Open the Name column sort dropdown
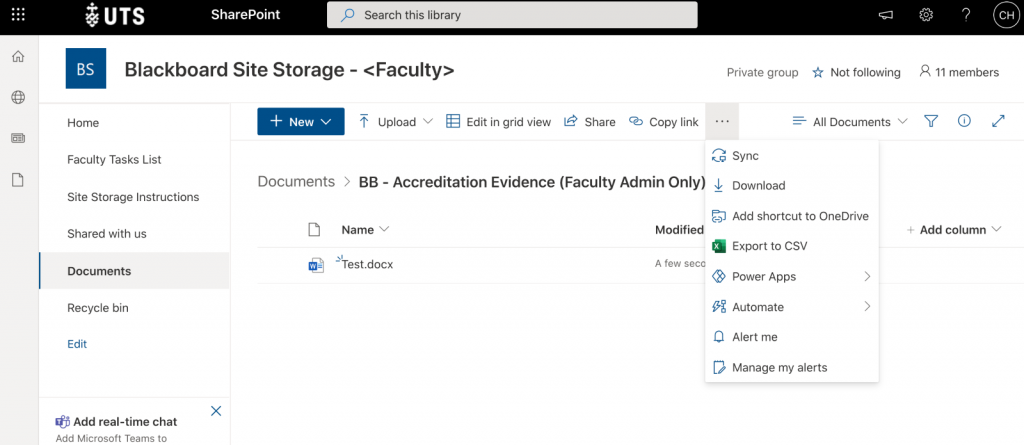 click(365, 229)
